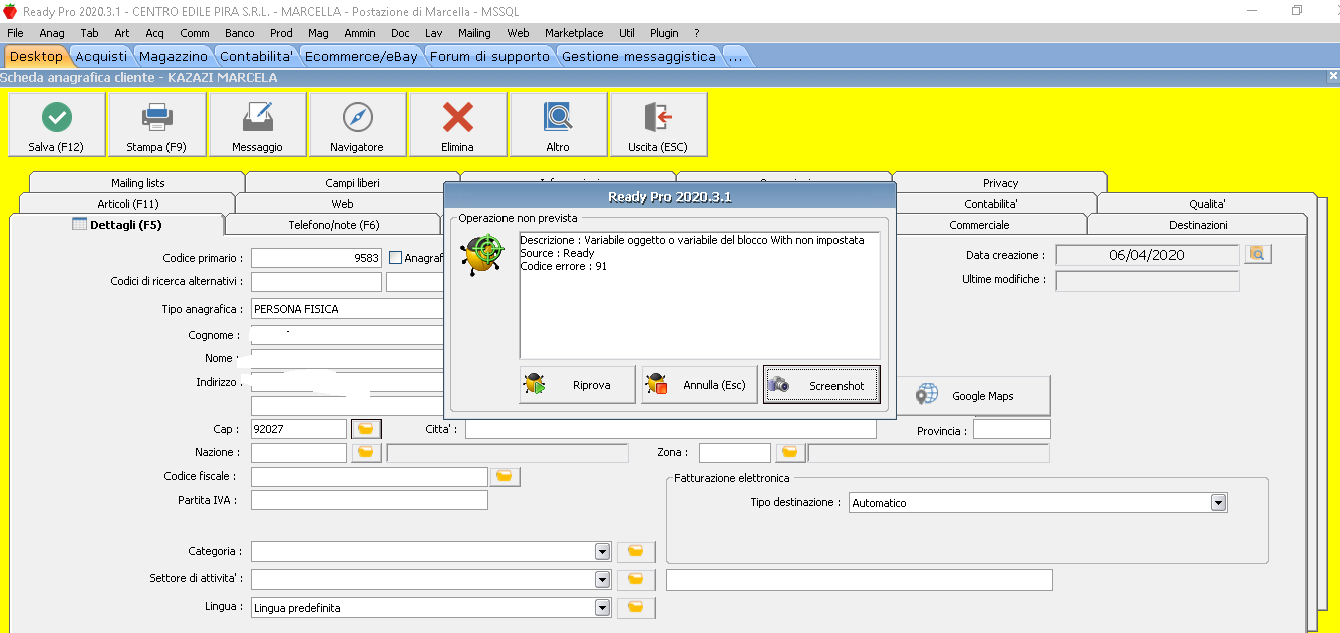This screenshot has height=633, width=1340.
Task: Expand the Lingua dropdown
Action: (602, 607)
